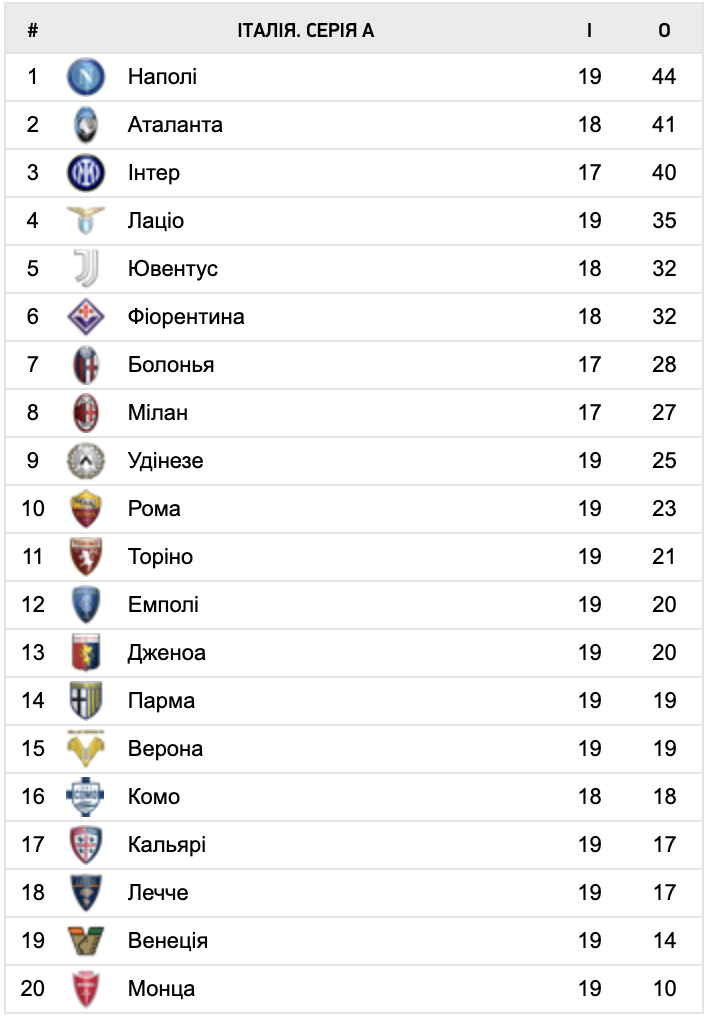Select the Верона team name
This screenshot has width=708, height=1018.
pyautogui.click(x=165, y=749)
